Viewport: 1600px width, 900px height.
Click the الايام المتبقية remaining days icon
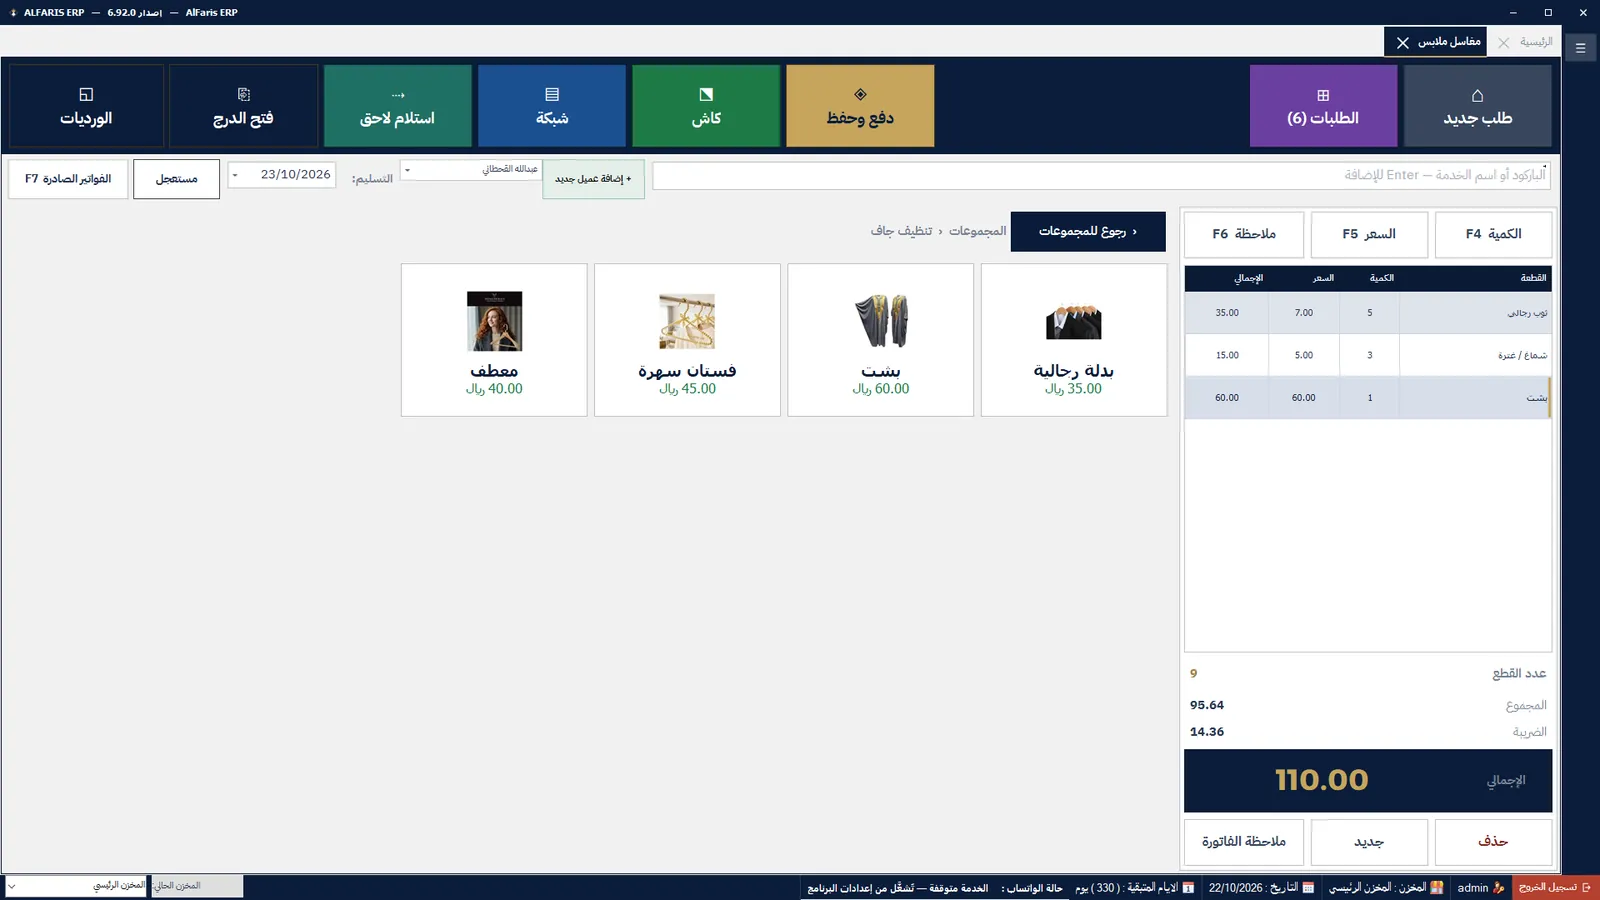tap(1188, 888)
